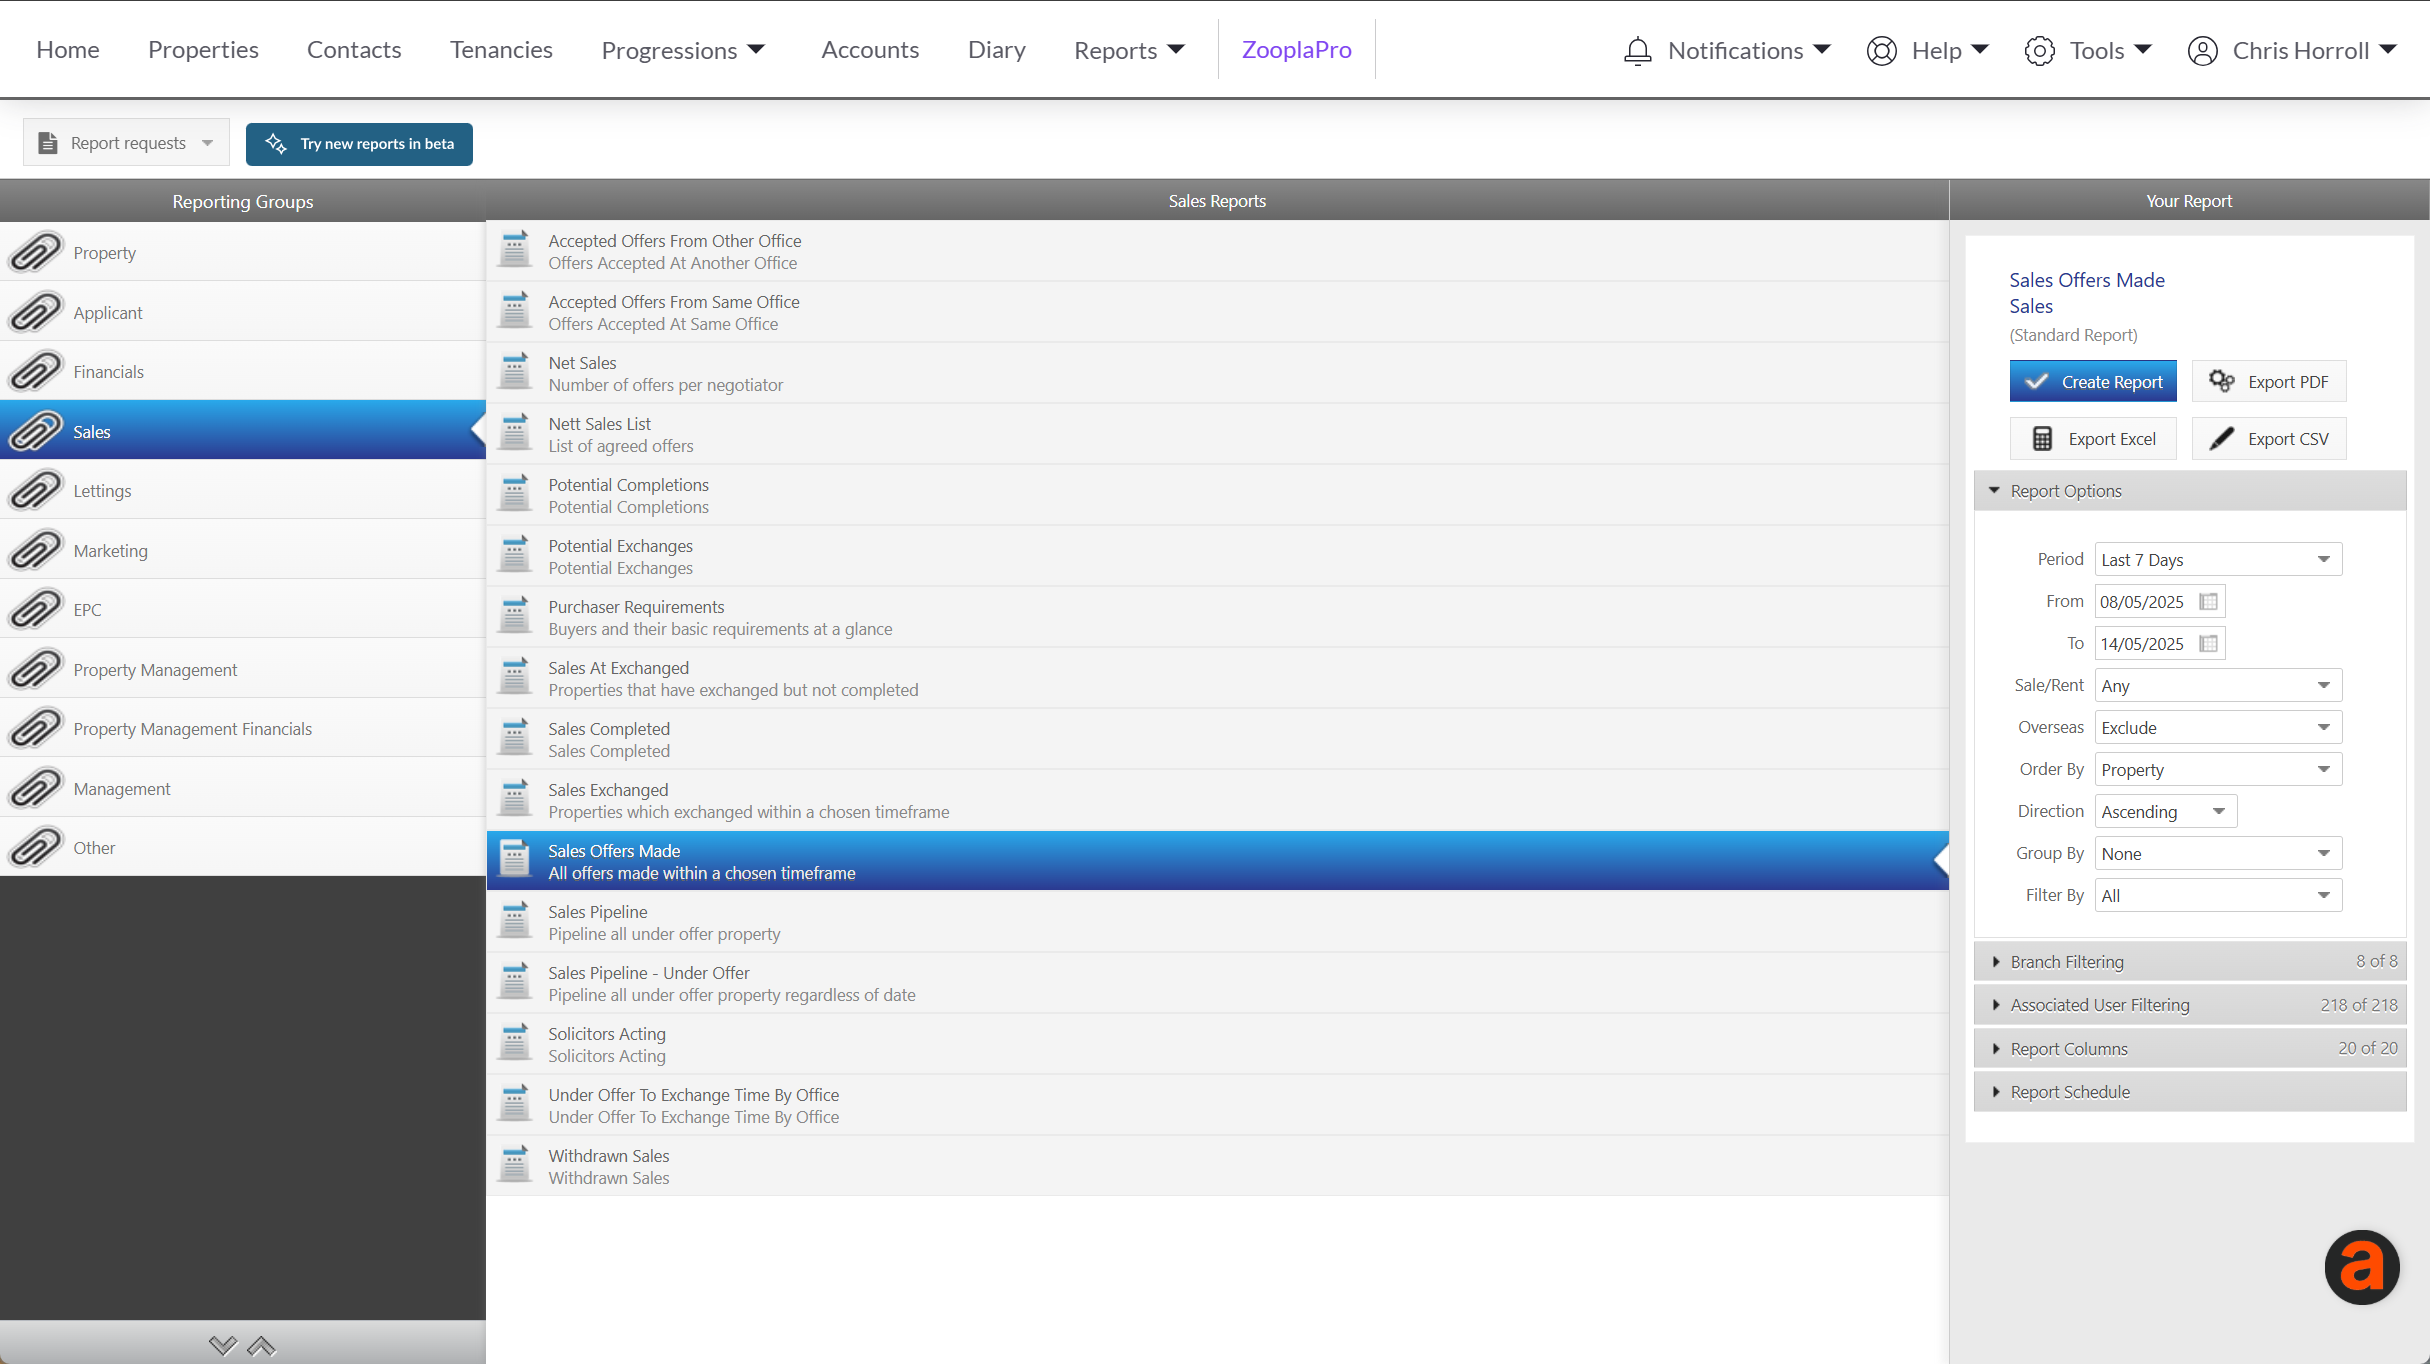Viewport: 2430px width, 1364px height.
Task: Click the ZooplaPro link
Action: pyautogui.click(x=1296, y=50)
